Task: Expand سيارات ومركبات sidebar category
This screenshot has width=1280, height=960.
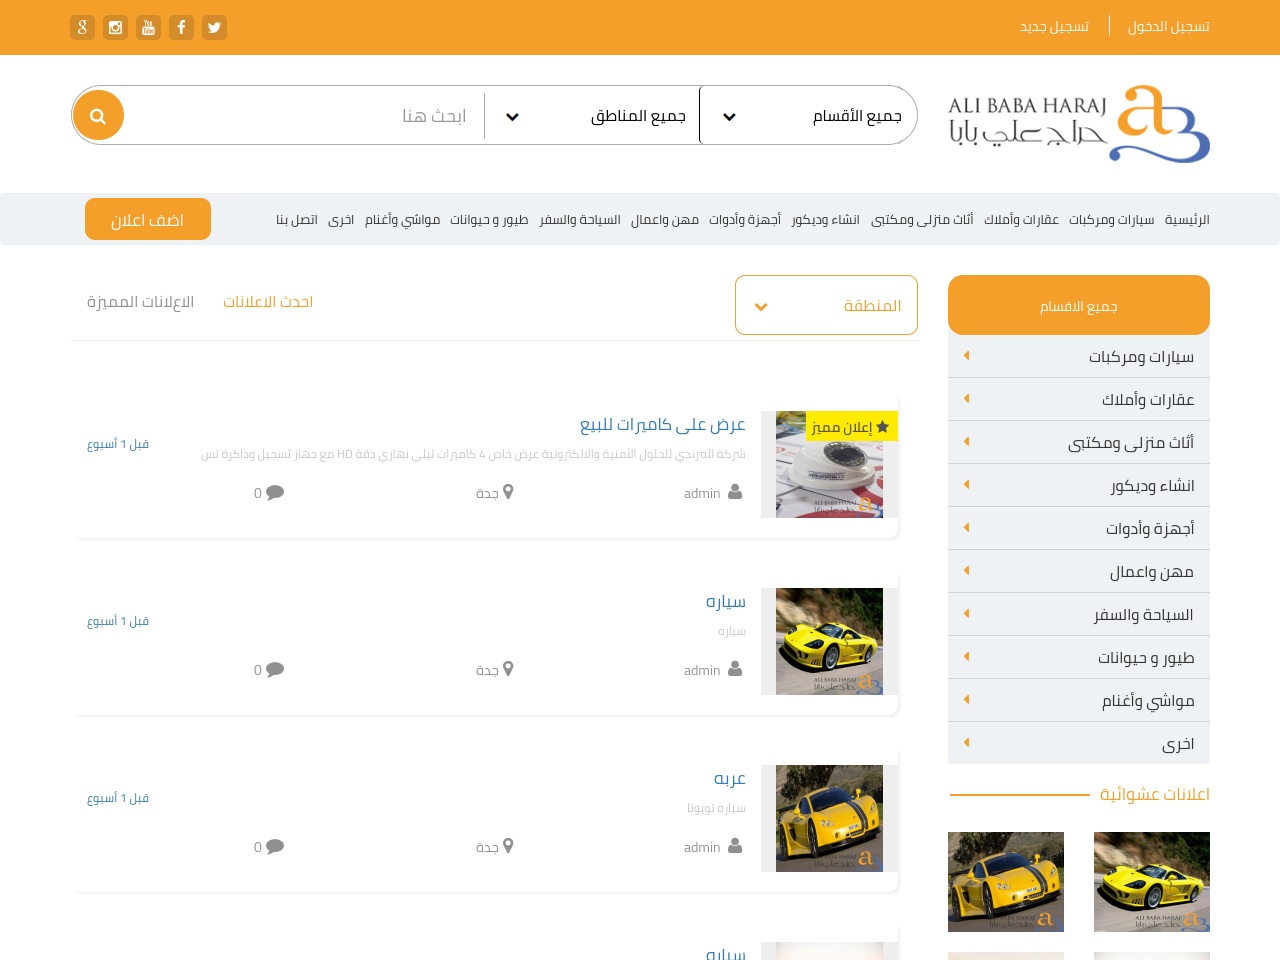Action: tap(1079, 356)
